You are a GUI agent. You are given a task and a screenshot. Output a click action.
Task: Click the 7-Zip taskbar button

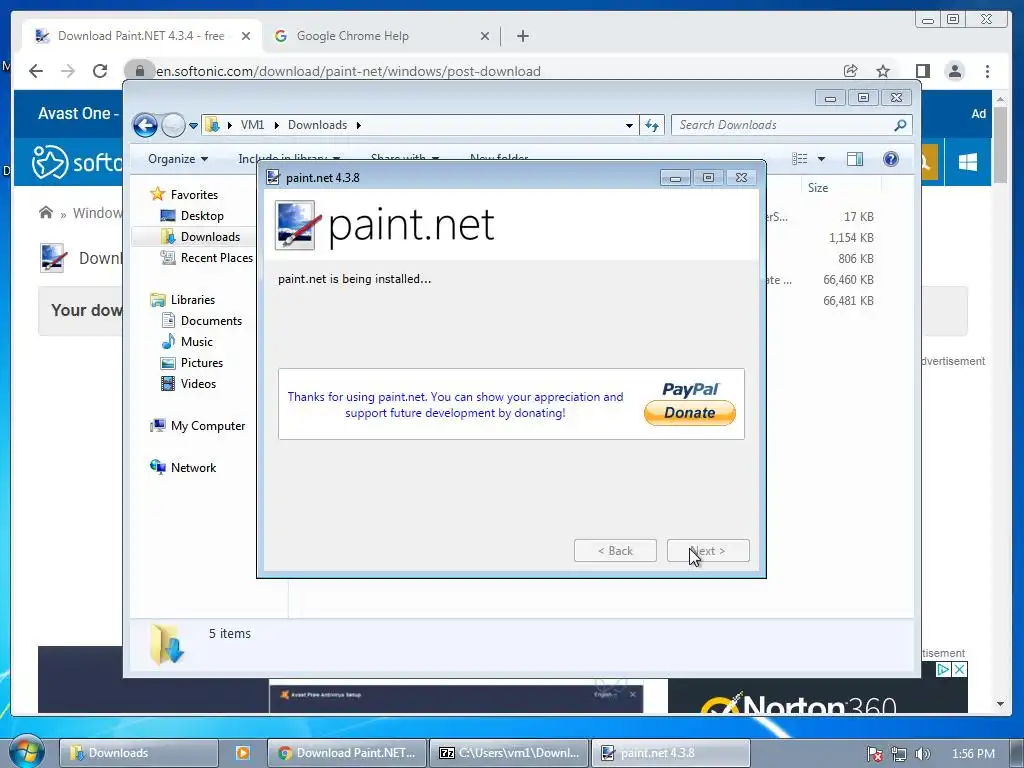tap(509, 753)
